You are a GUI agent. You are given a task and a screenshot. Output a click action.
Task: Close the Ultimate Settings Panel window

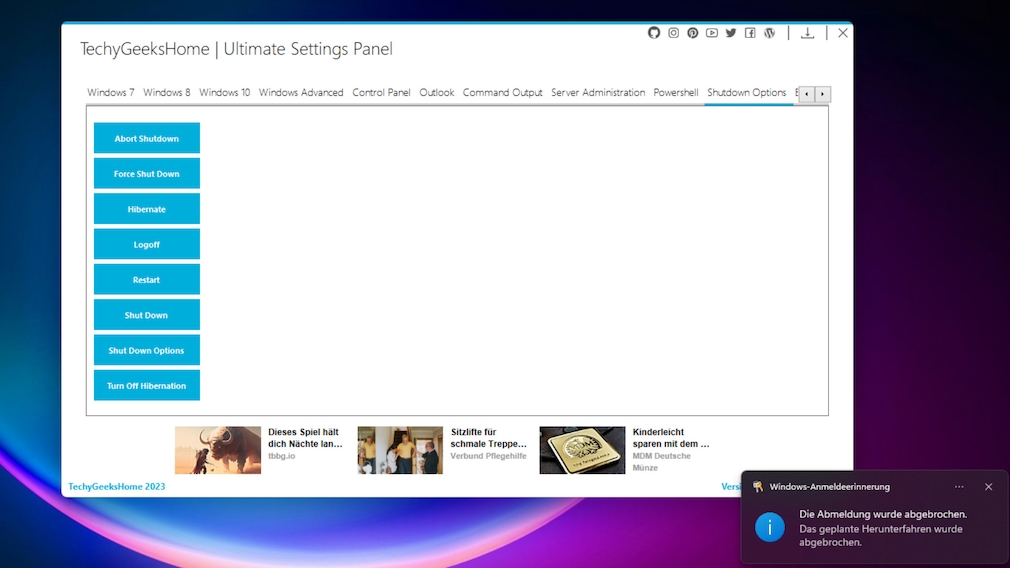pos(843,33)
